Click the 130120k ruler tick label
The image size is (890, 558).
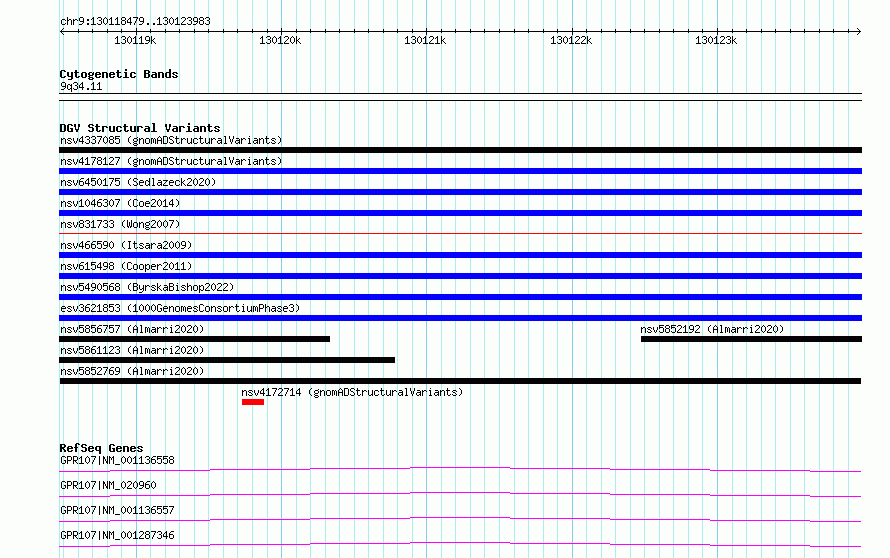(x=280, y=40)
